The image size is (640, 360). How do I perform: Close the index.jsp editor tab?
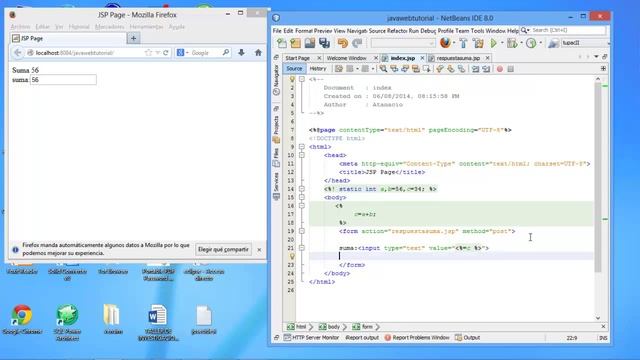422,58
